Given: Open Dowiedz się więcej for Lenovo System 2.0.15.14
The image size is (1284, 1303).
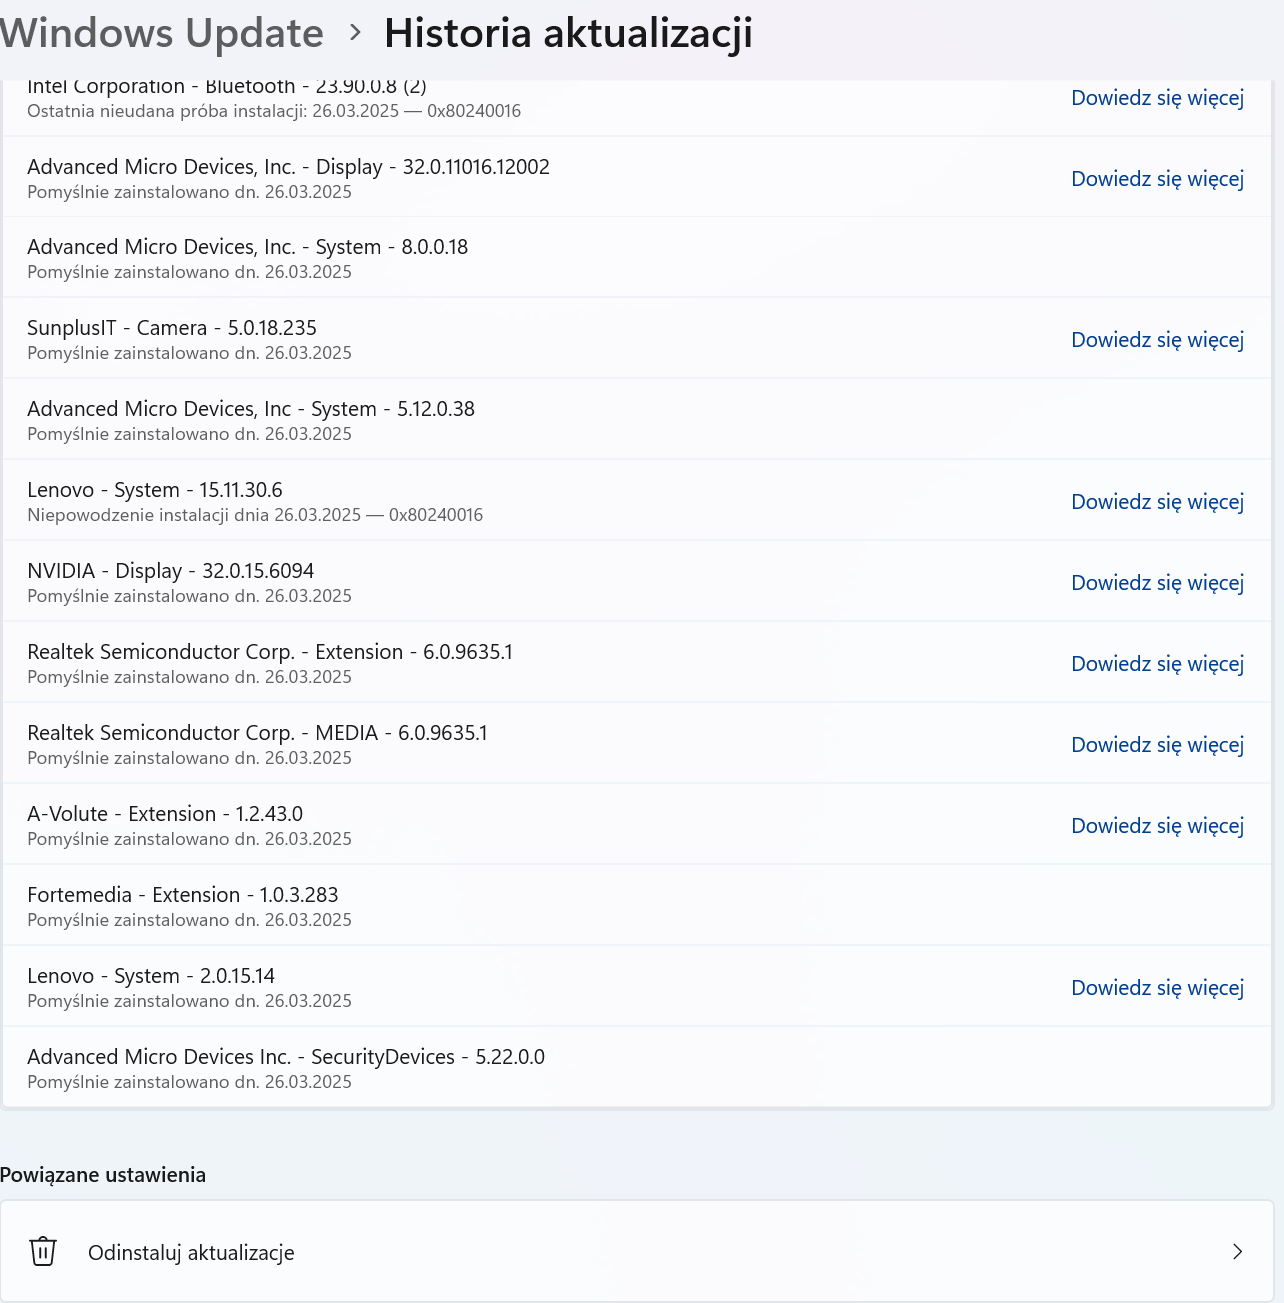Looking at the screenshot, I should pos(1157,988).
